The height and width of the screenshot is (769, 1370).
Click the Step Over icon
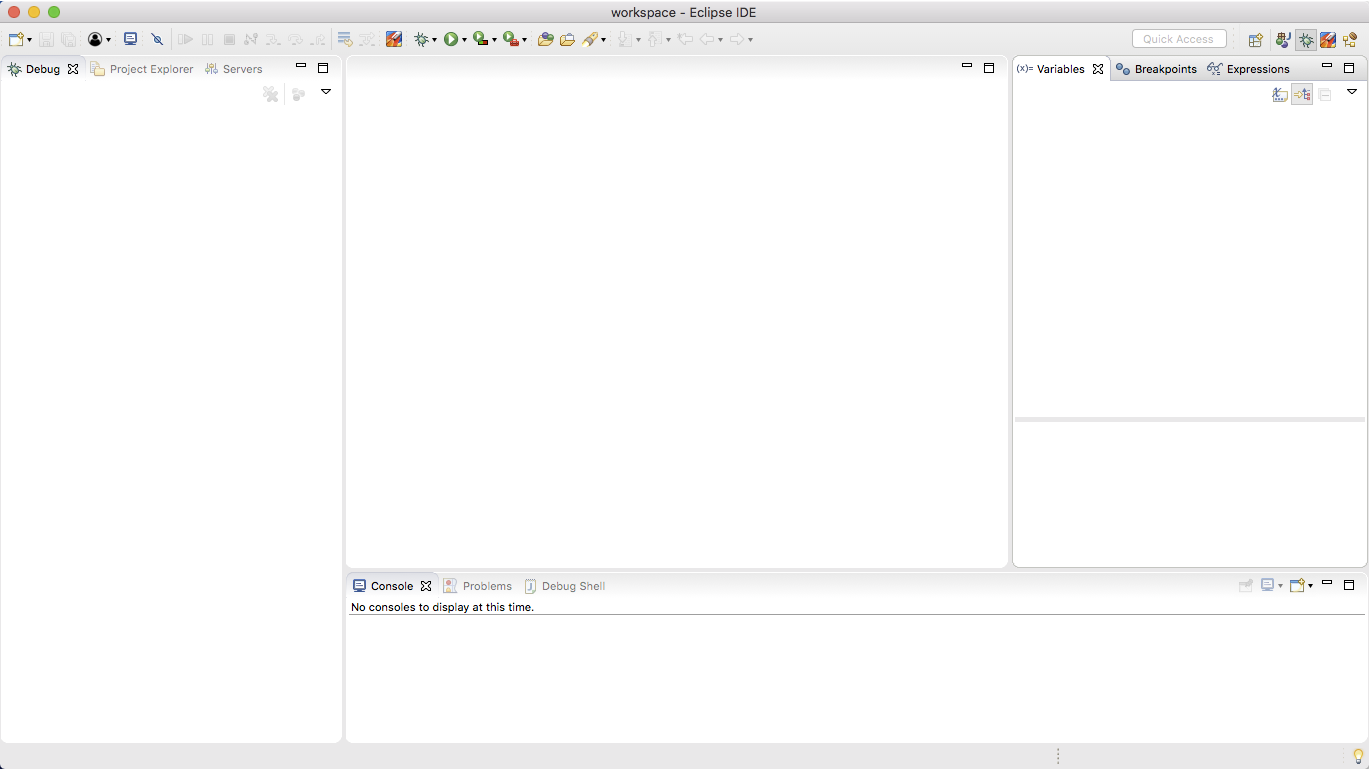click(295, 39)
